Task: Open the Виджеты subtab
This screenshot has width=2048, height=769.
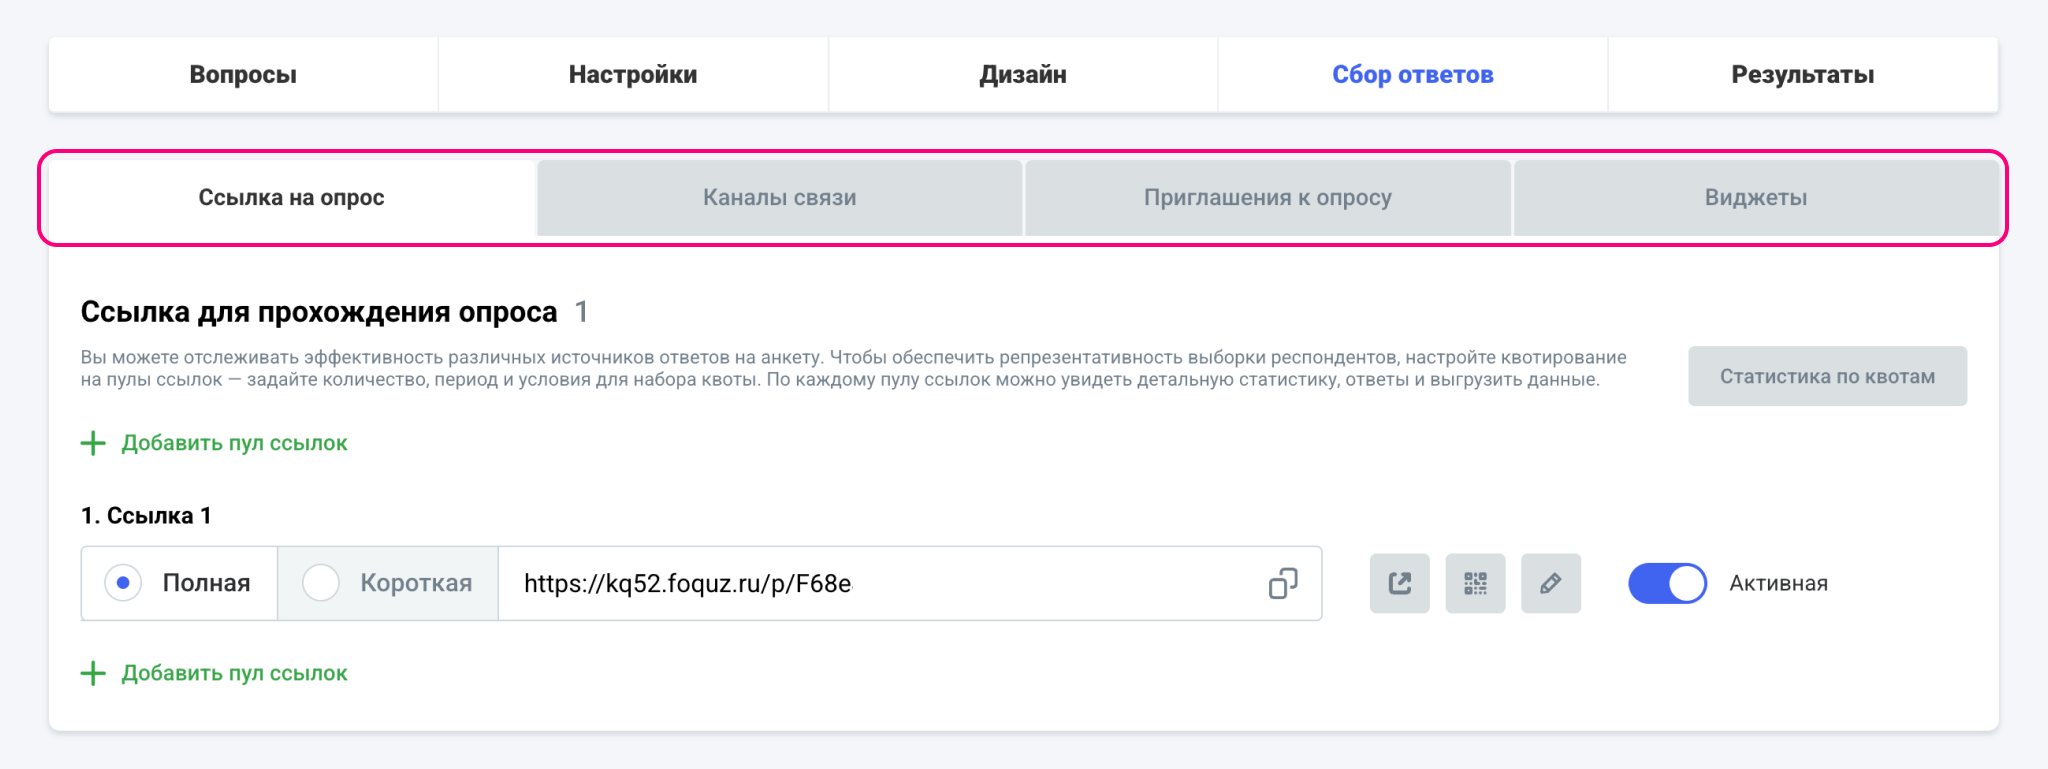Action: click(1755, 198)
